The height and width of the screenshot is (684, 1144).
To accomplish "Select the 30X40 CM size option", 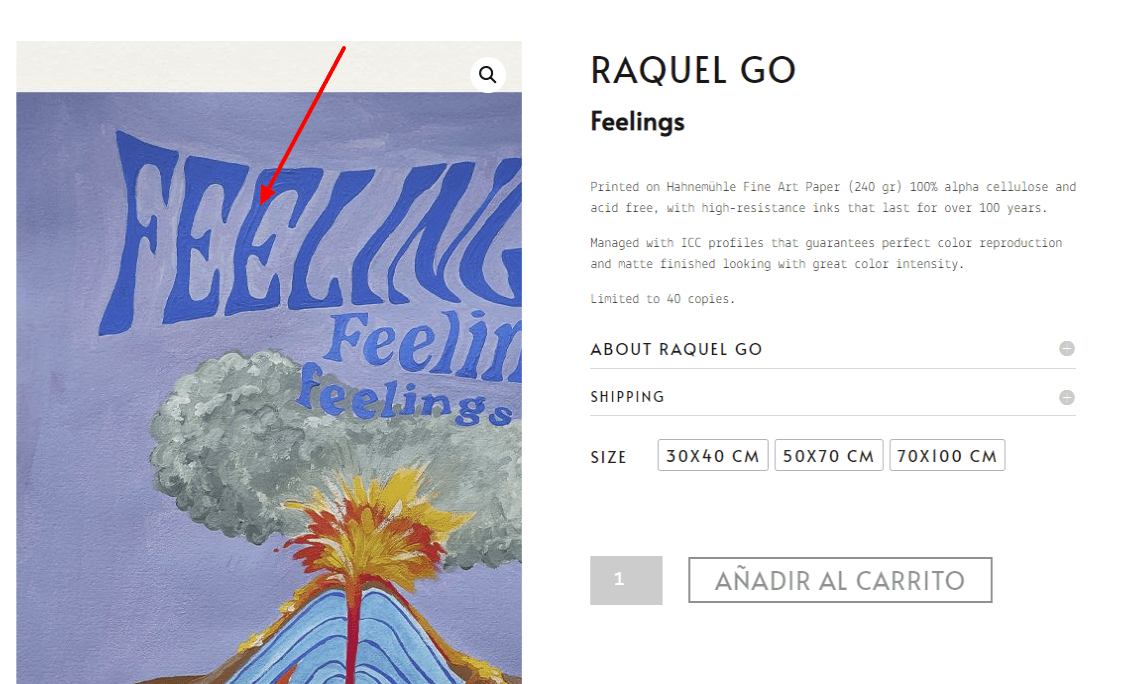I will click(713, 456).
